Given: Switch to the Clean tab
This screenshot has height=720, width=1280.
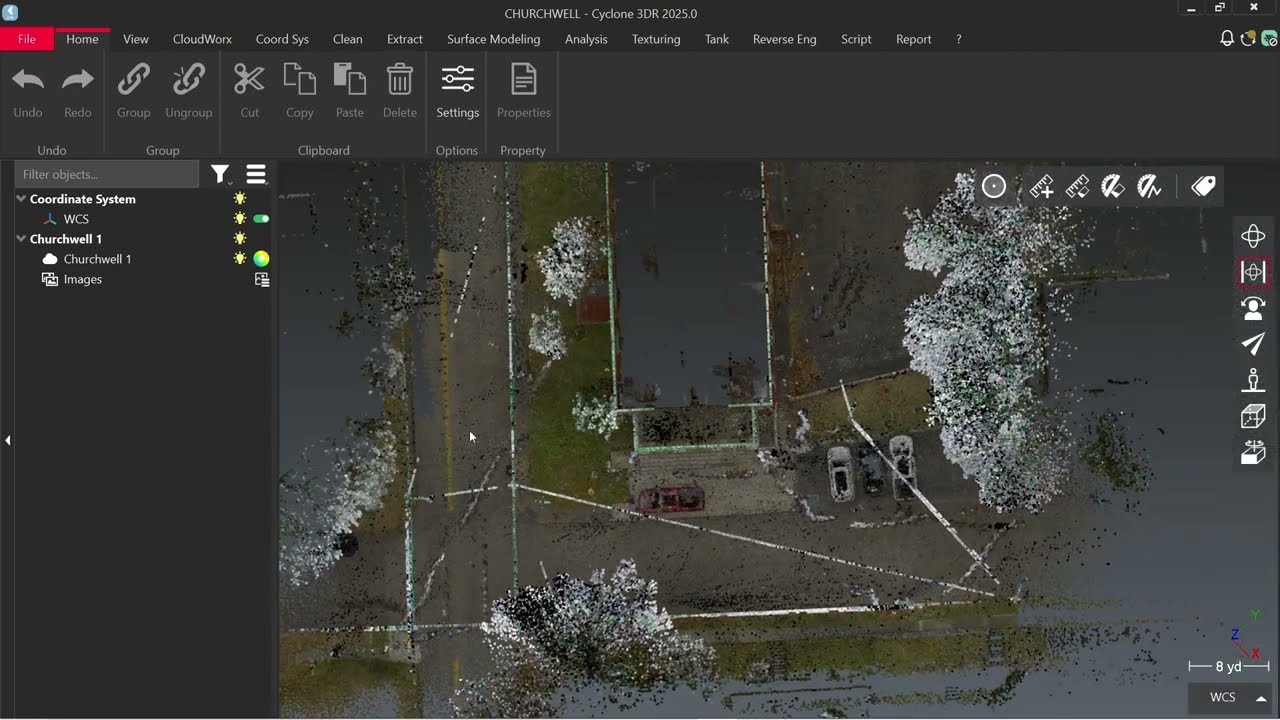Looking at the screenshot, I should coord(348,39).
